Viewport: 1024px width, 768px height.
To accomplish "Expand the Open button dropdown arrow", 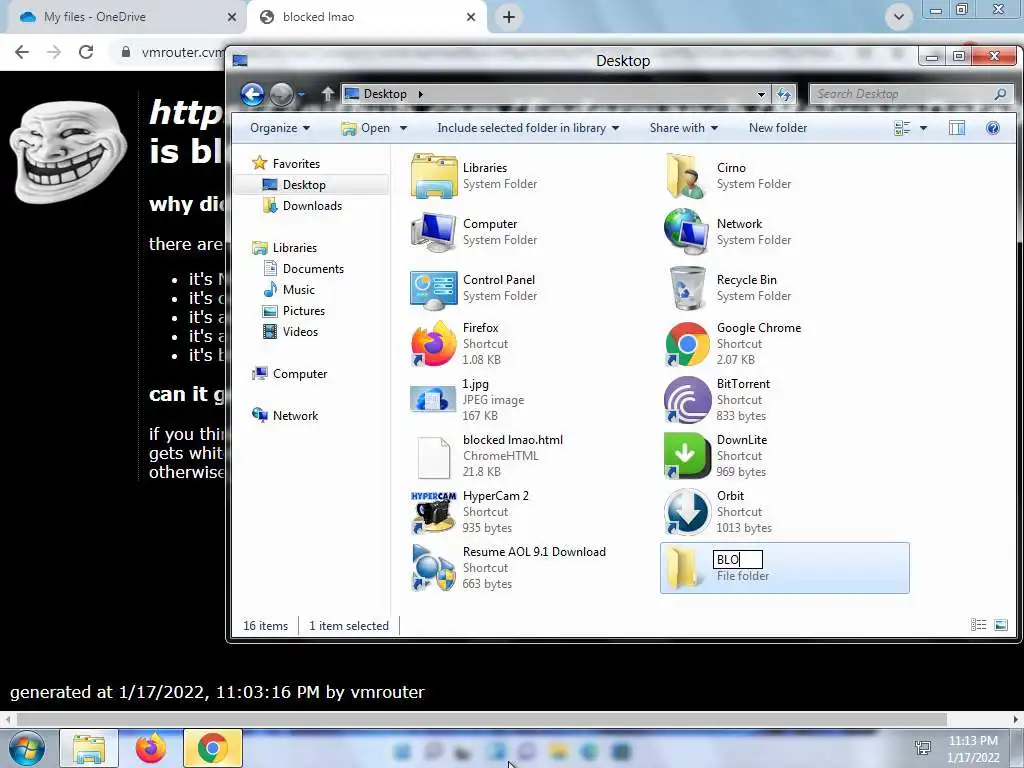I will click(x=403, y=128).
